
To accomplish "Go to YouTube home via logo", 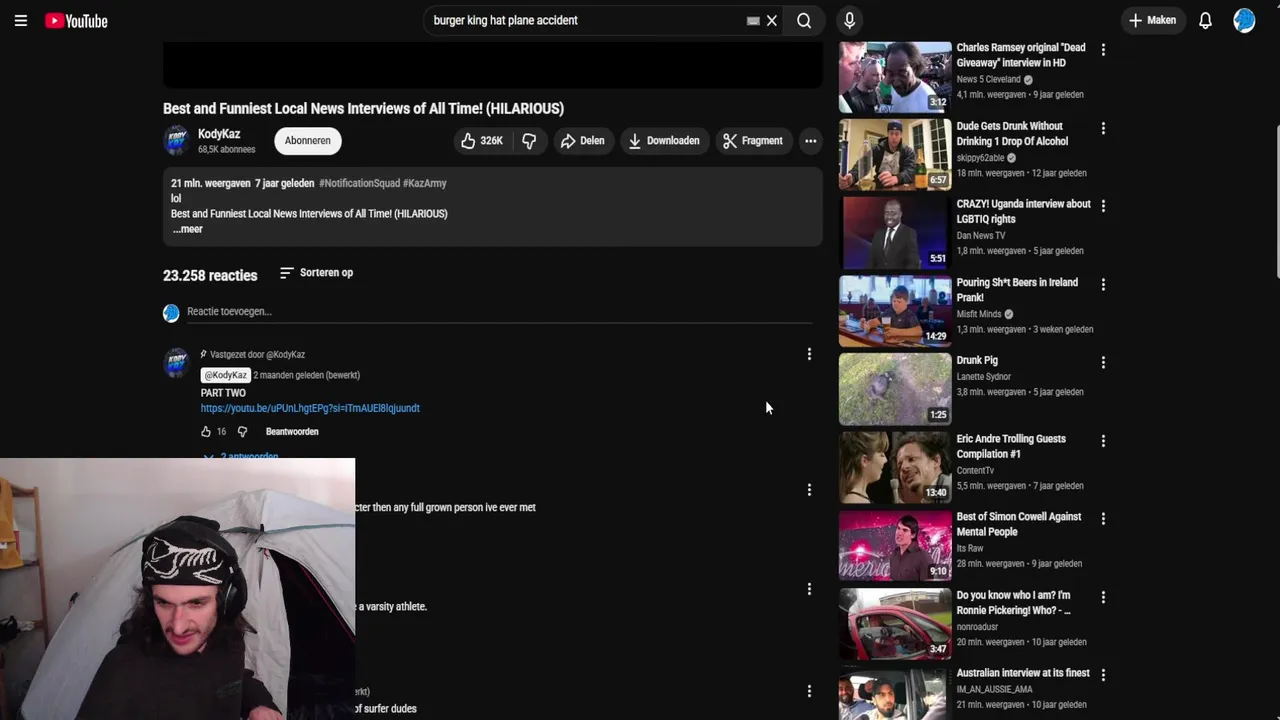I will click(76, 21).
